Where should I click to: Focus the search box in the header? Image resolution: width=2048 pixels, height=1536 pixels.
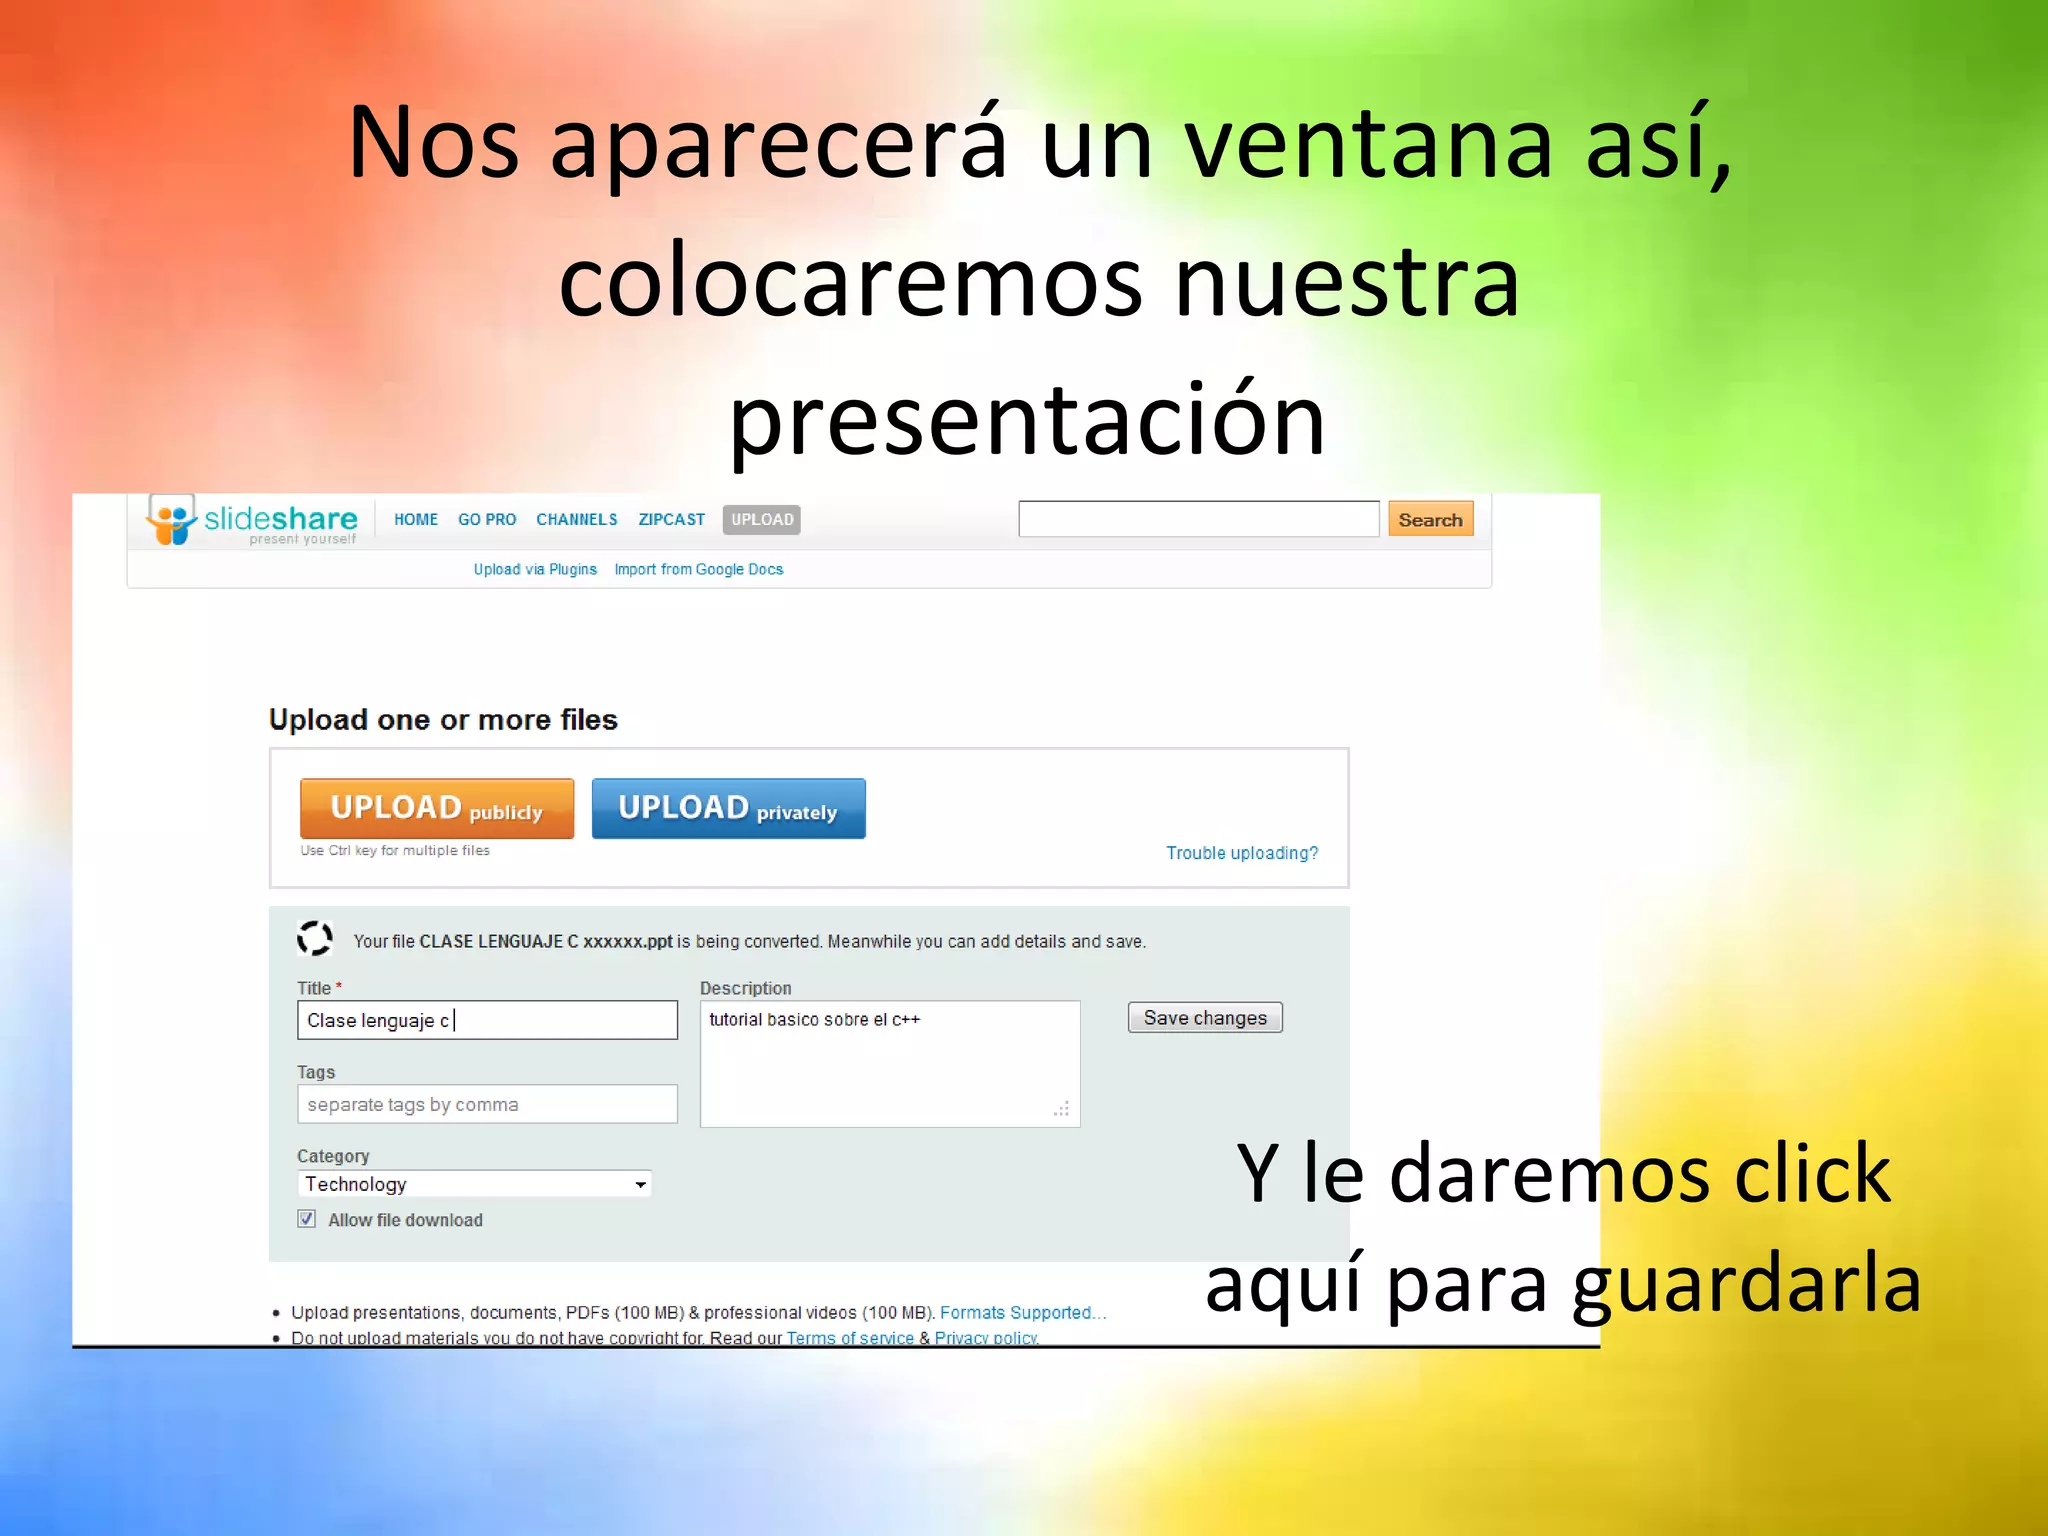(1199, 519)
